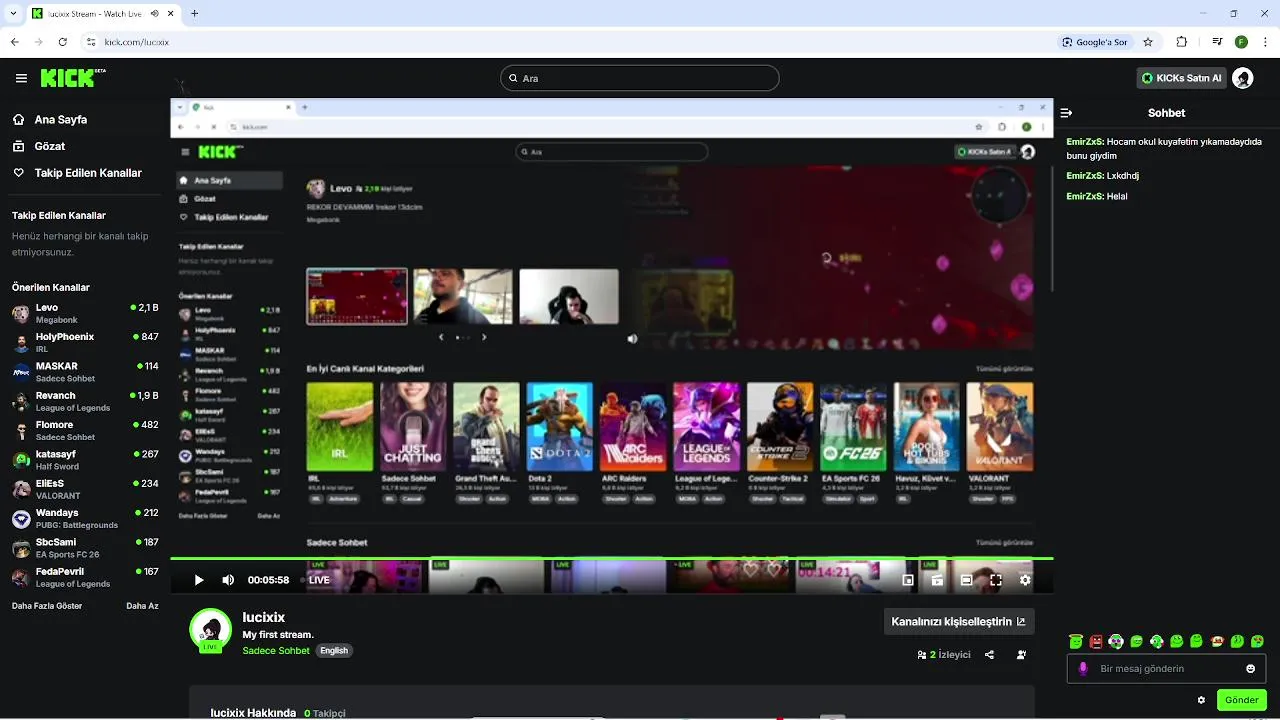Click the Google'a Sor button
This screenshot has height=720, width=1280.
coord(1095,42)
